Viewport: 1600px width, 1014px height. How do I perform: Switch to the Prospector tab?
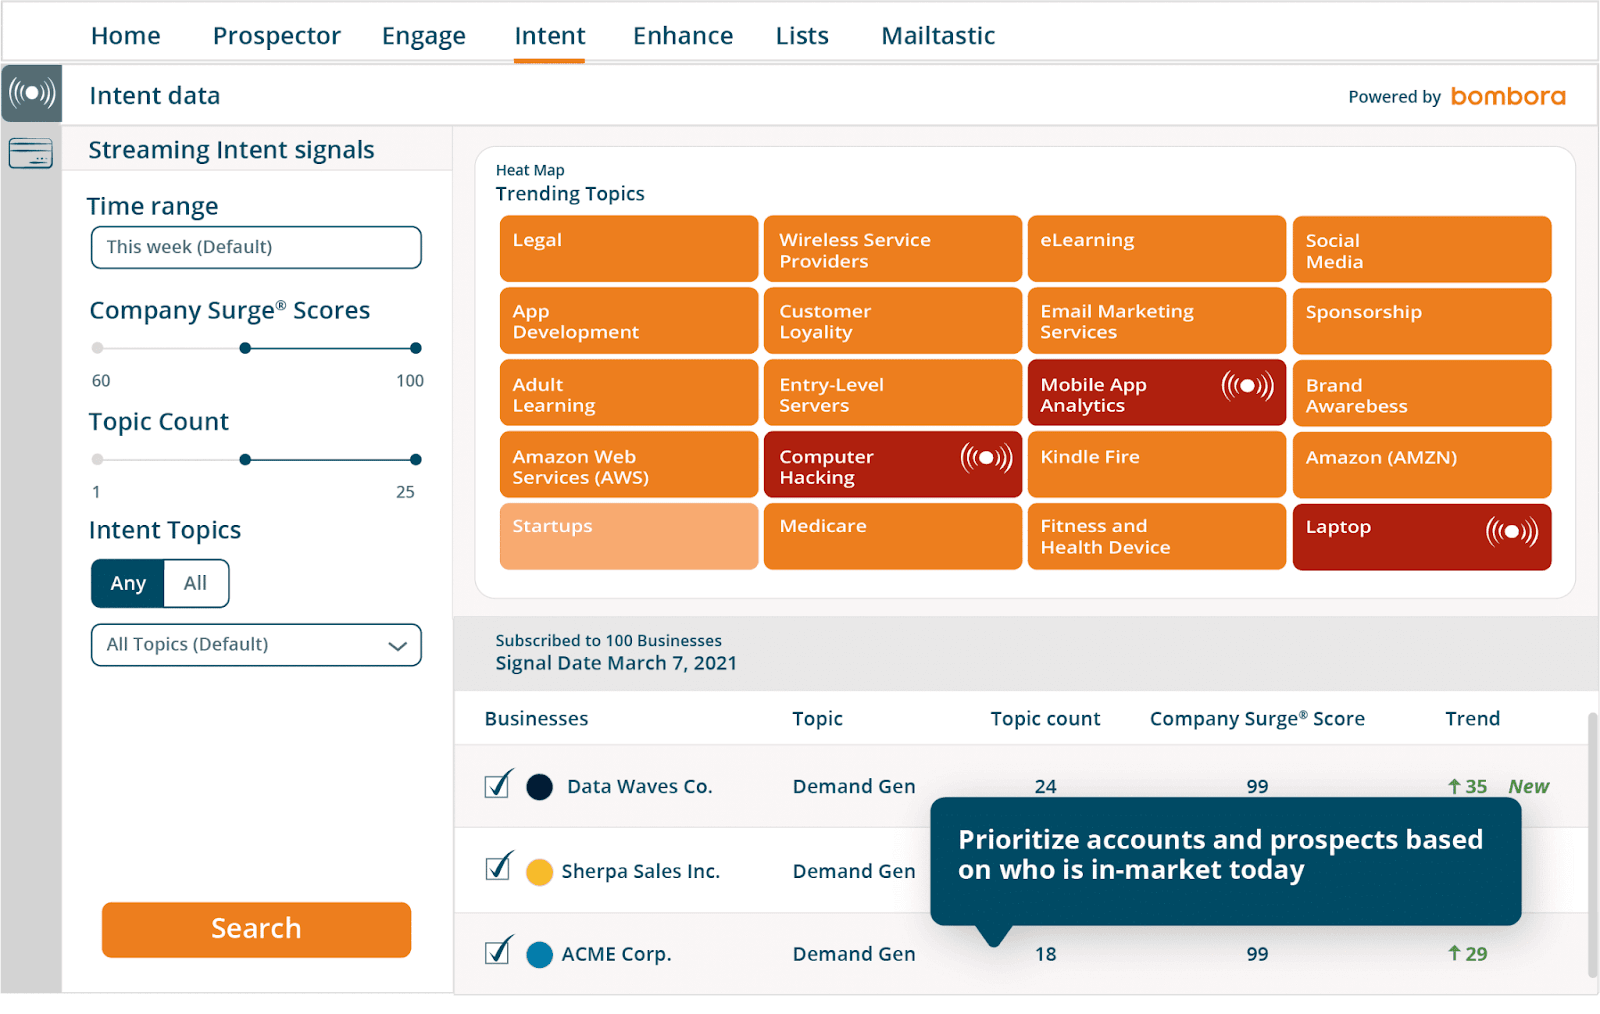pyautogui.click(x=276, y=36)
